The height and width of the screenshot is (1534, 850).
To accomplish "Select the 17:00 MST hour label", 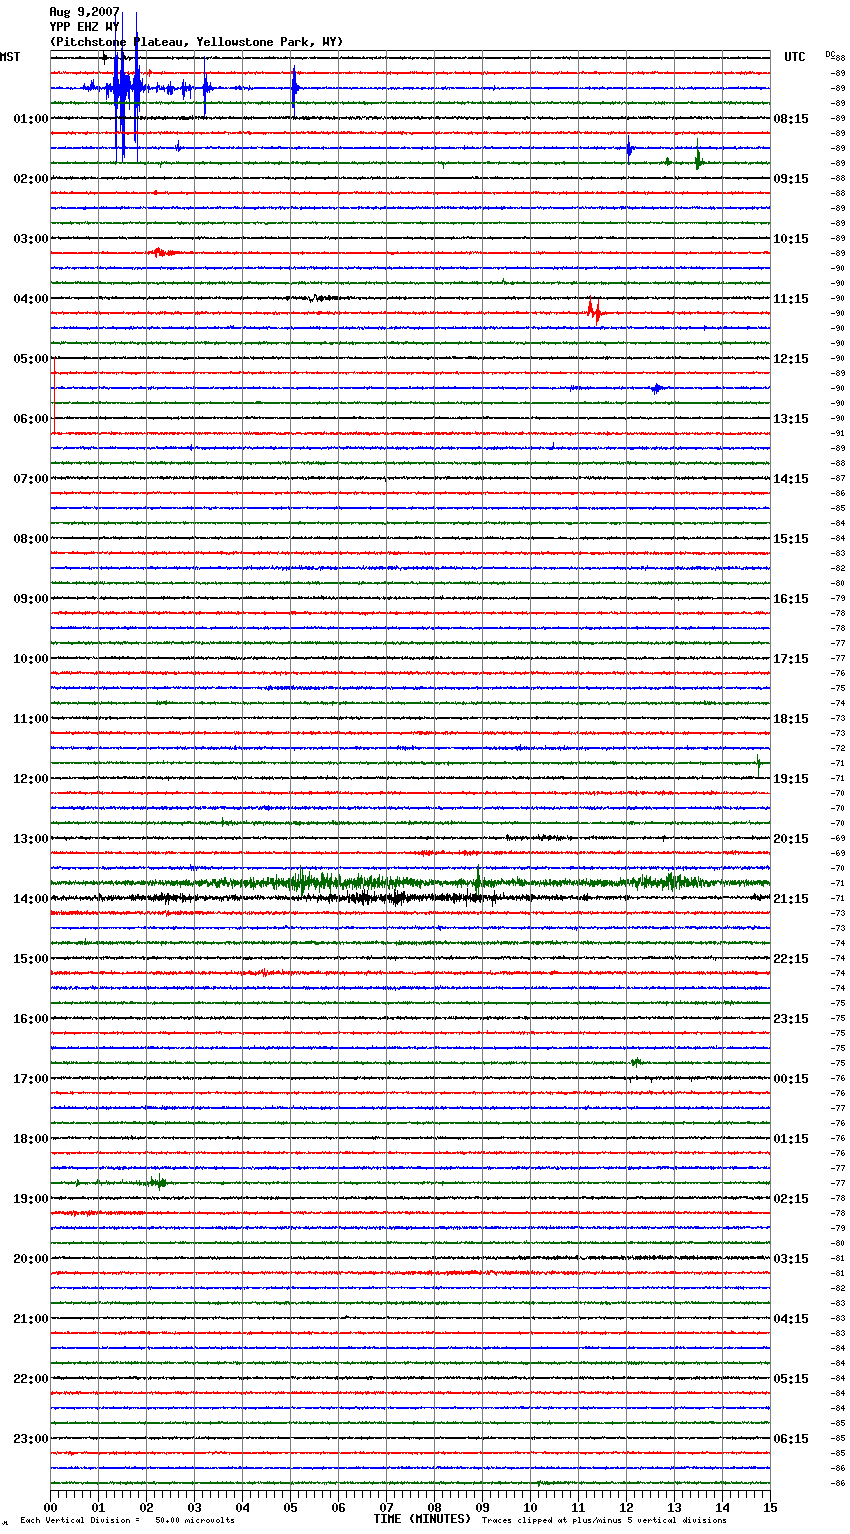I will pyautogui.click(x=31, y=1078).
